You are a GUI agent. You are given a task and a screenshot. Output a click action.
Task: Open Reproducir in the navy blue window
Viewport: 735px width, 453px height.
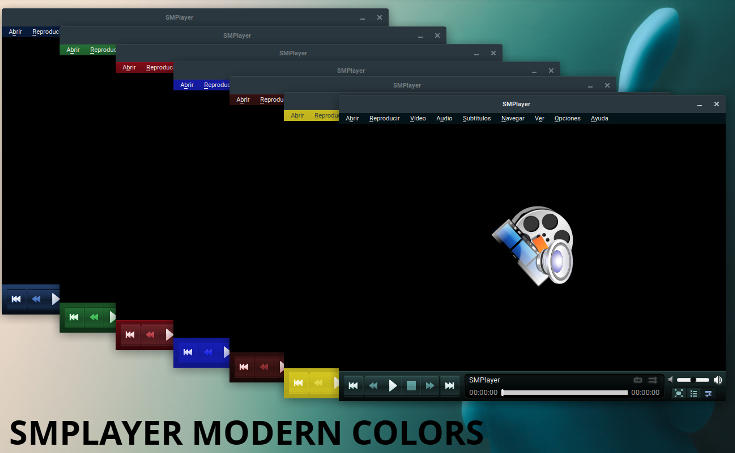(45, 32)
